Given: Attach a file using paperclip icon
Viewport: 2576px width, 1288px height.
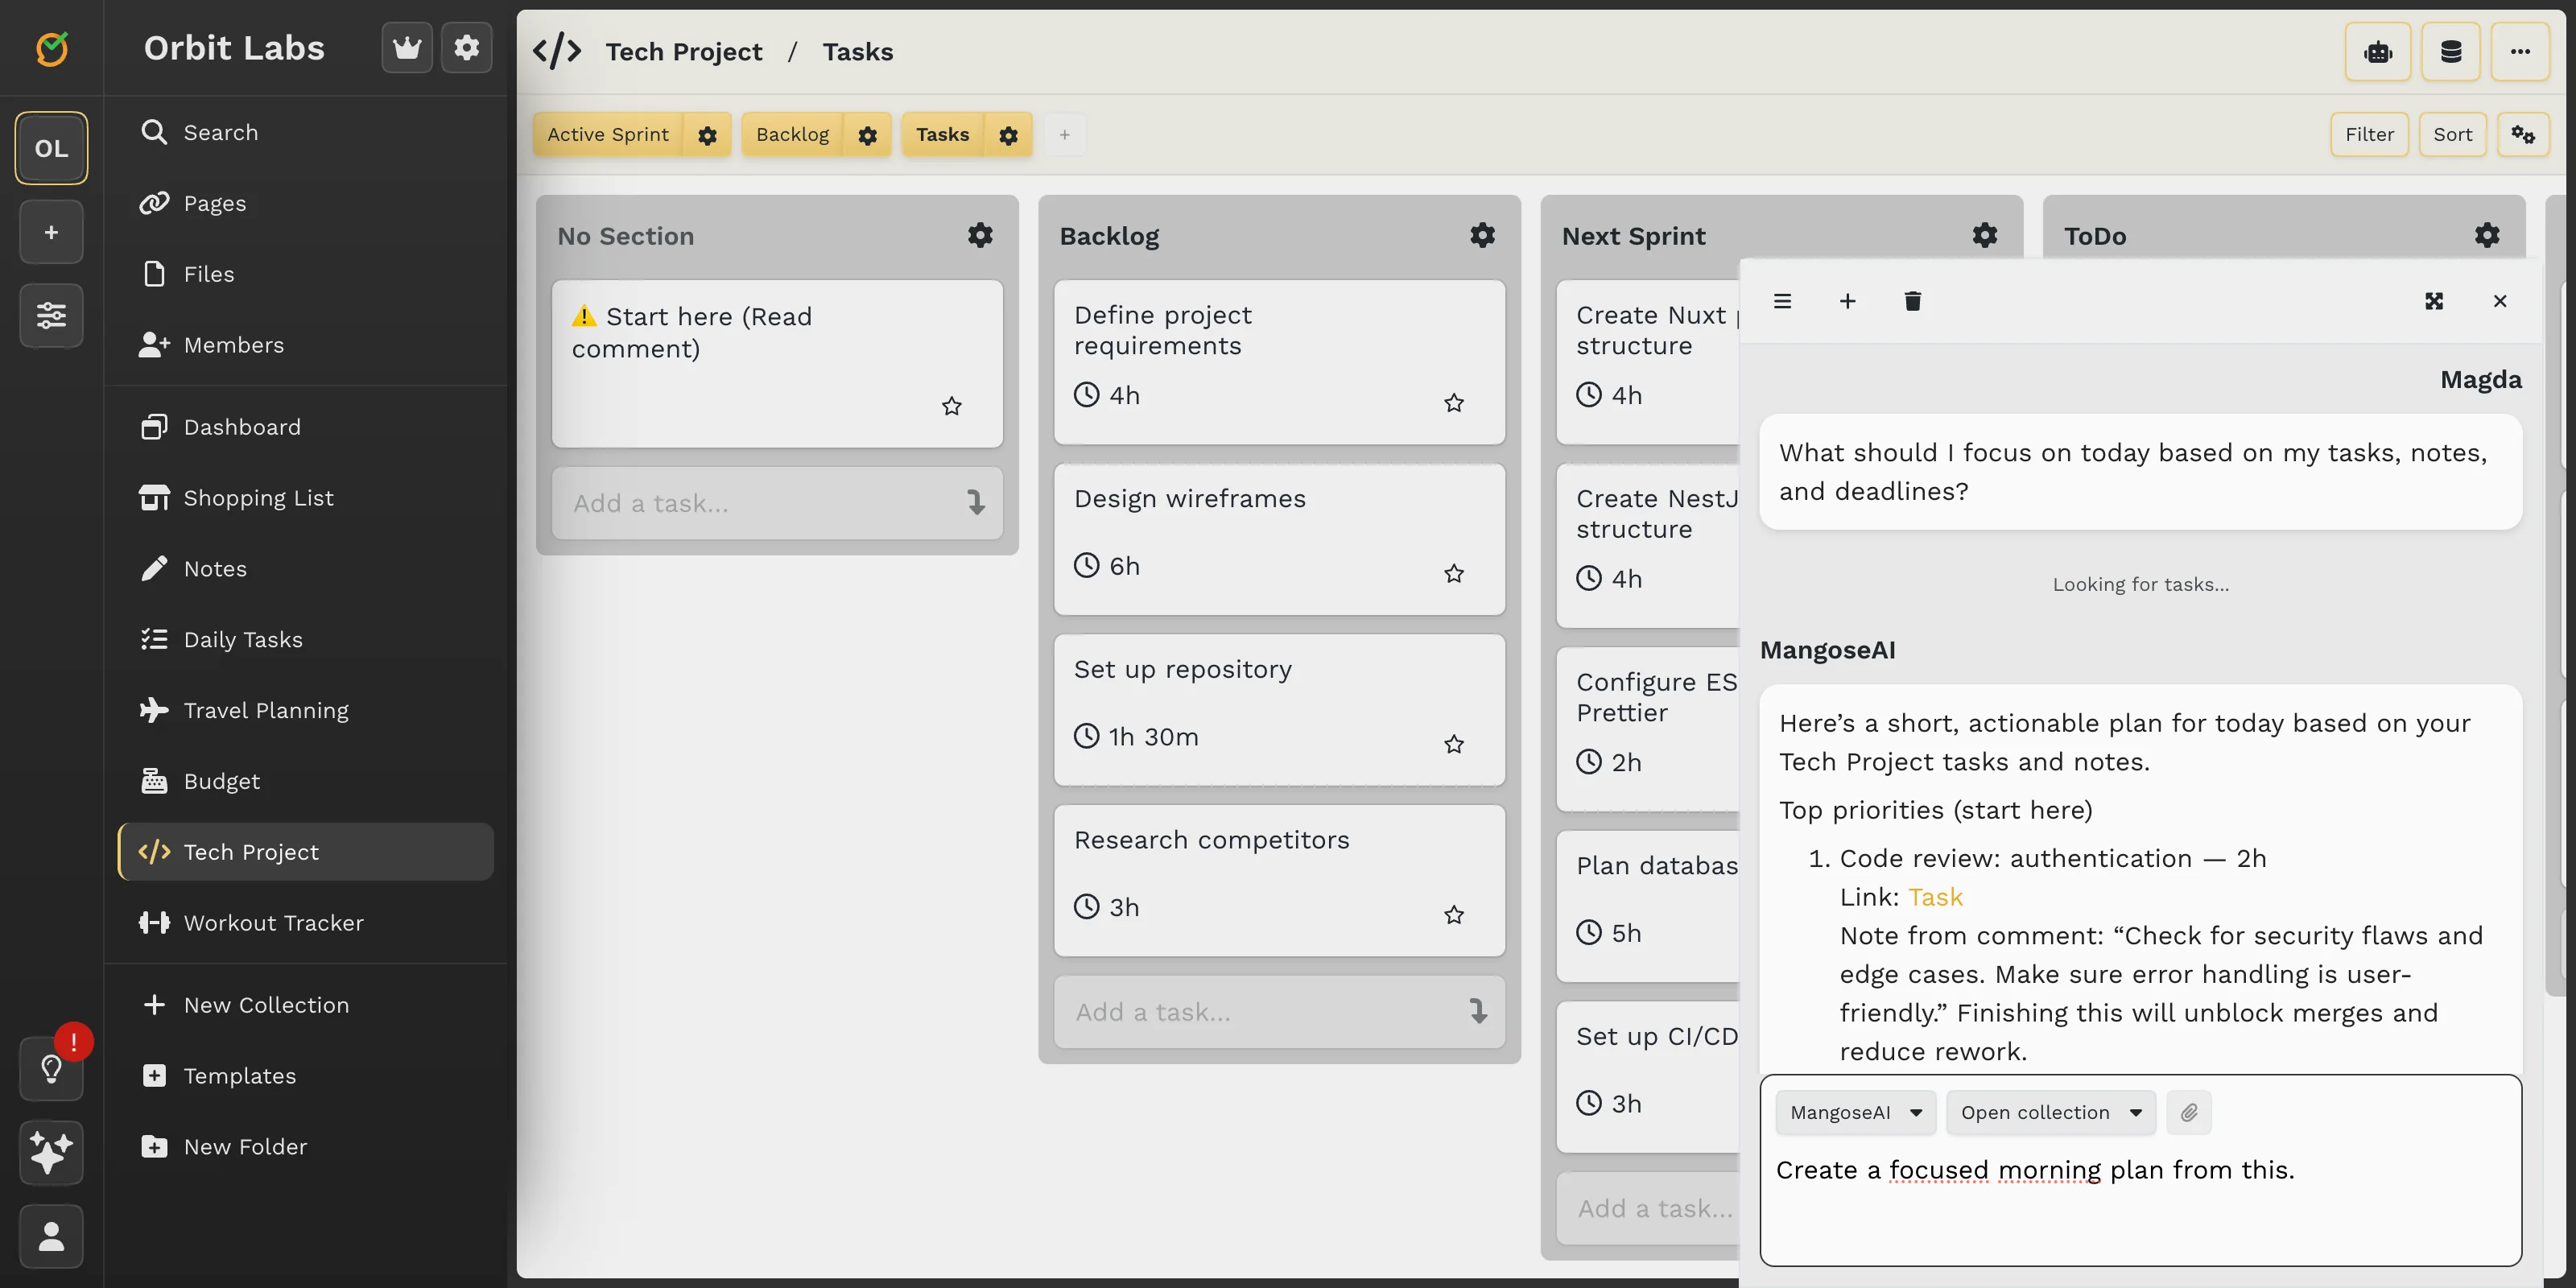Looking at the screenshot, I should [2188, 1112].
